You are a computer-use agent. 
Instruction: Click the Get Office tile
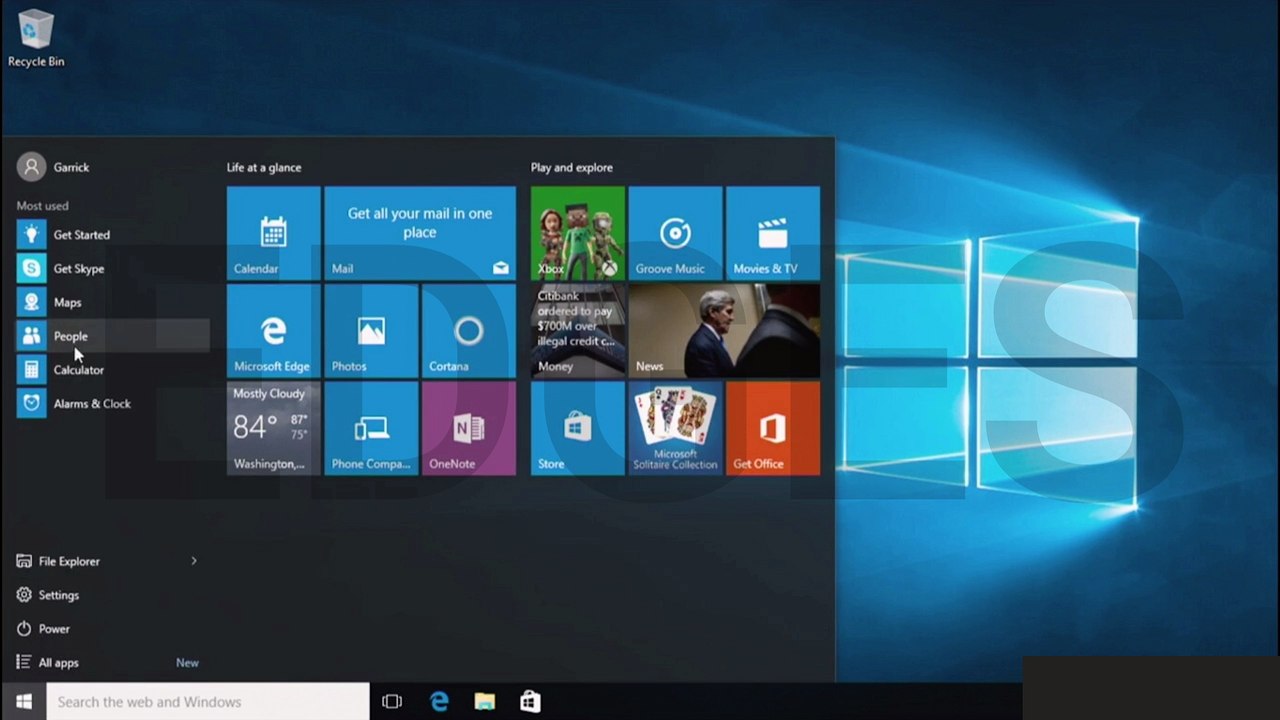click(x=773, y=428)
